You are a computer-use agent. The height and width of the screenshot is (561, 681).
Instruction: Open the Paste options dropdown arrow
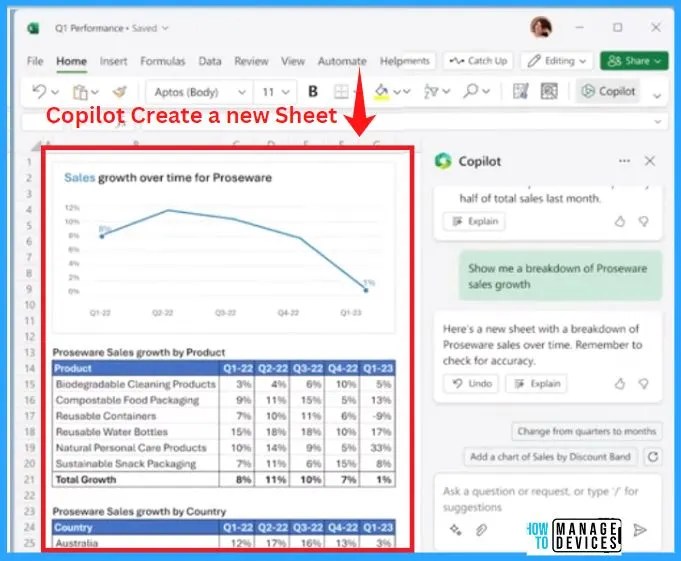pyautogui.click(x=95, y=92)
